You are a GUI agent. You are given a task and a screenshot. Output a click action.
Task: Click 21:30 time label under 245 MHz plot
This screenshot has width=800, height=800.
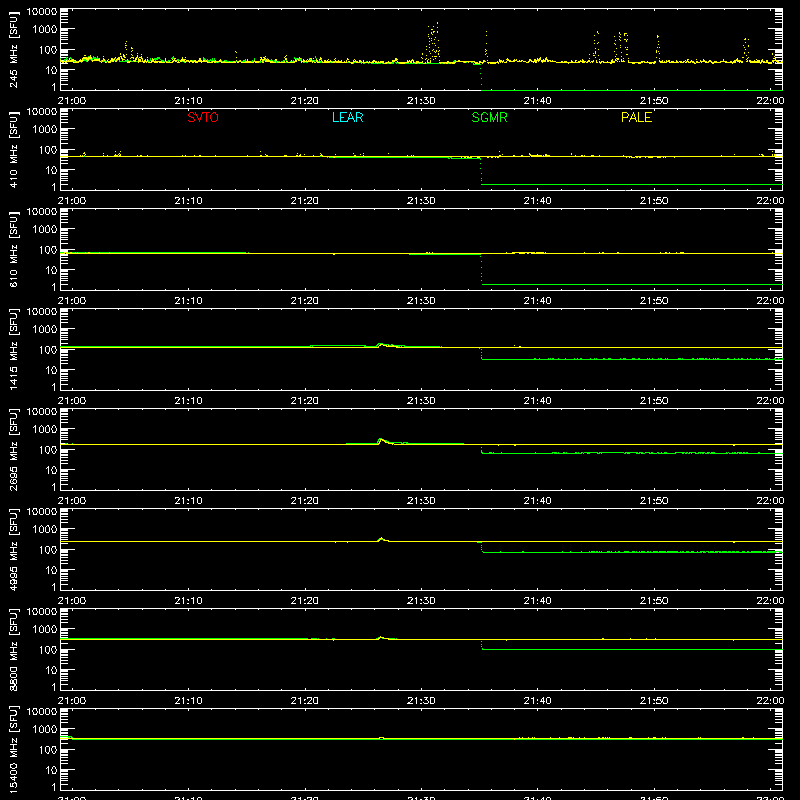tap(421, 101)
